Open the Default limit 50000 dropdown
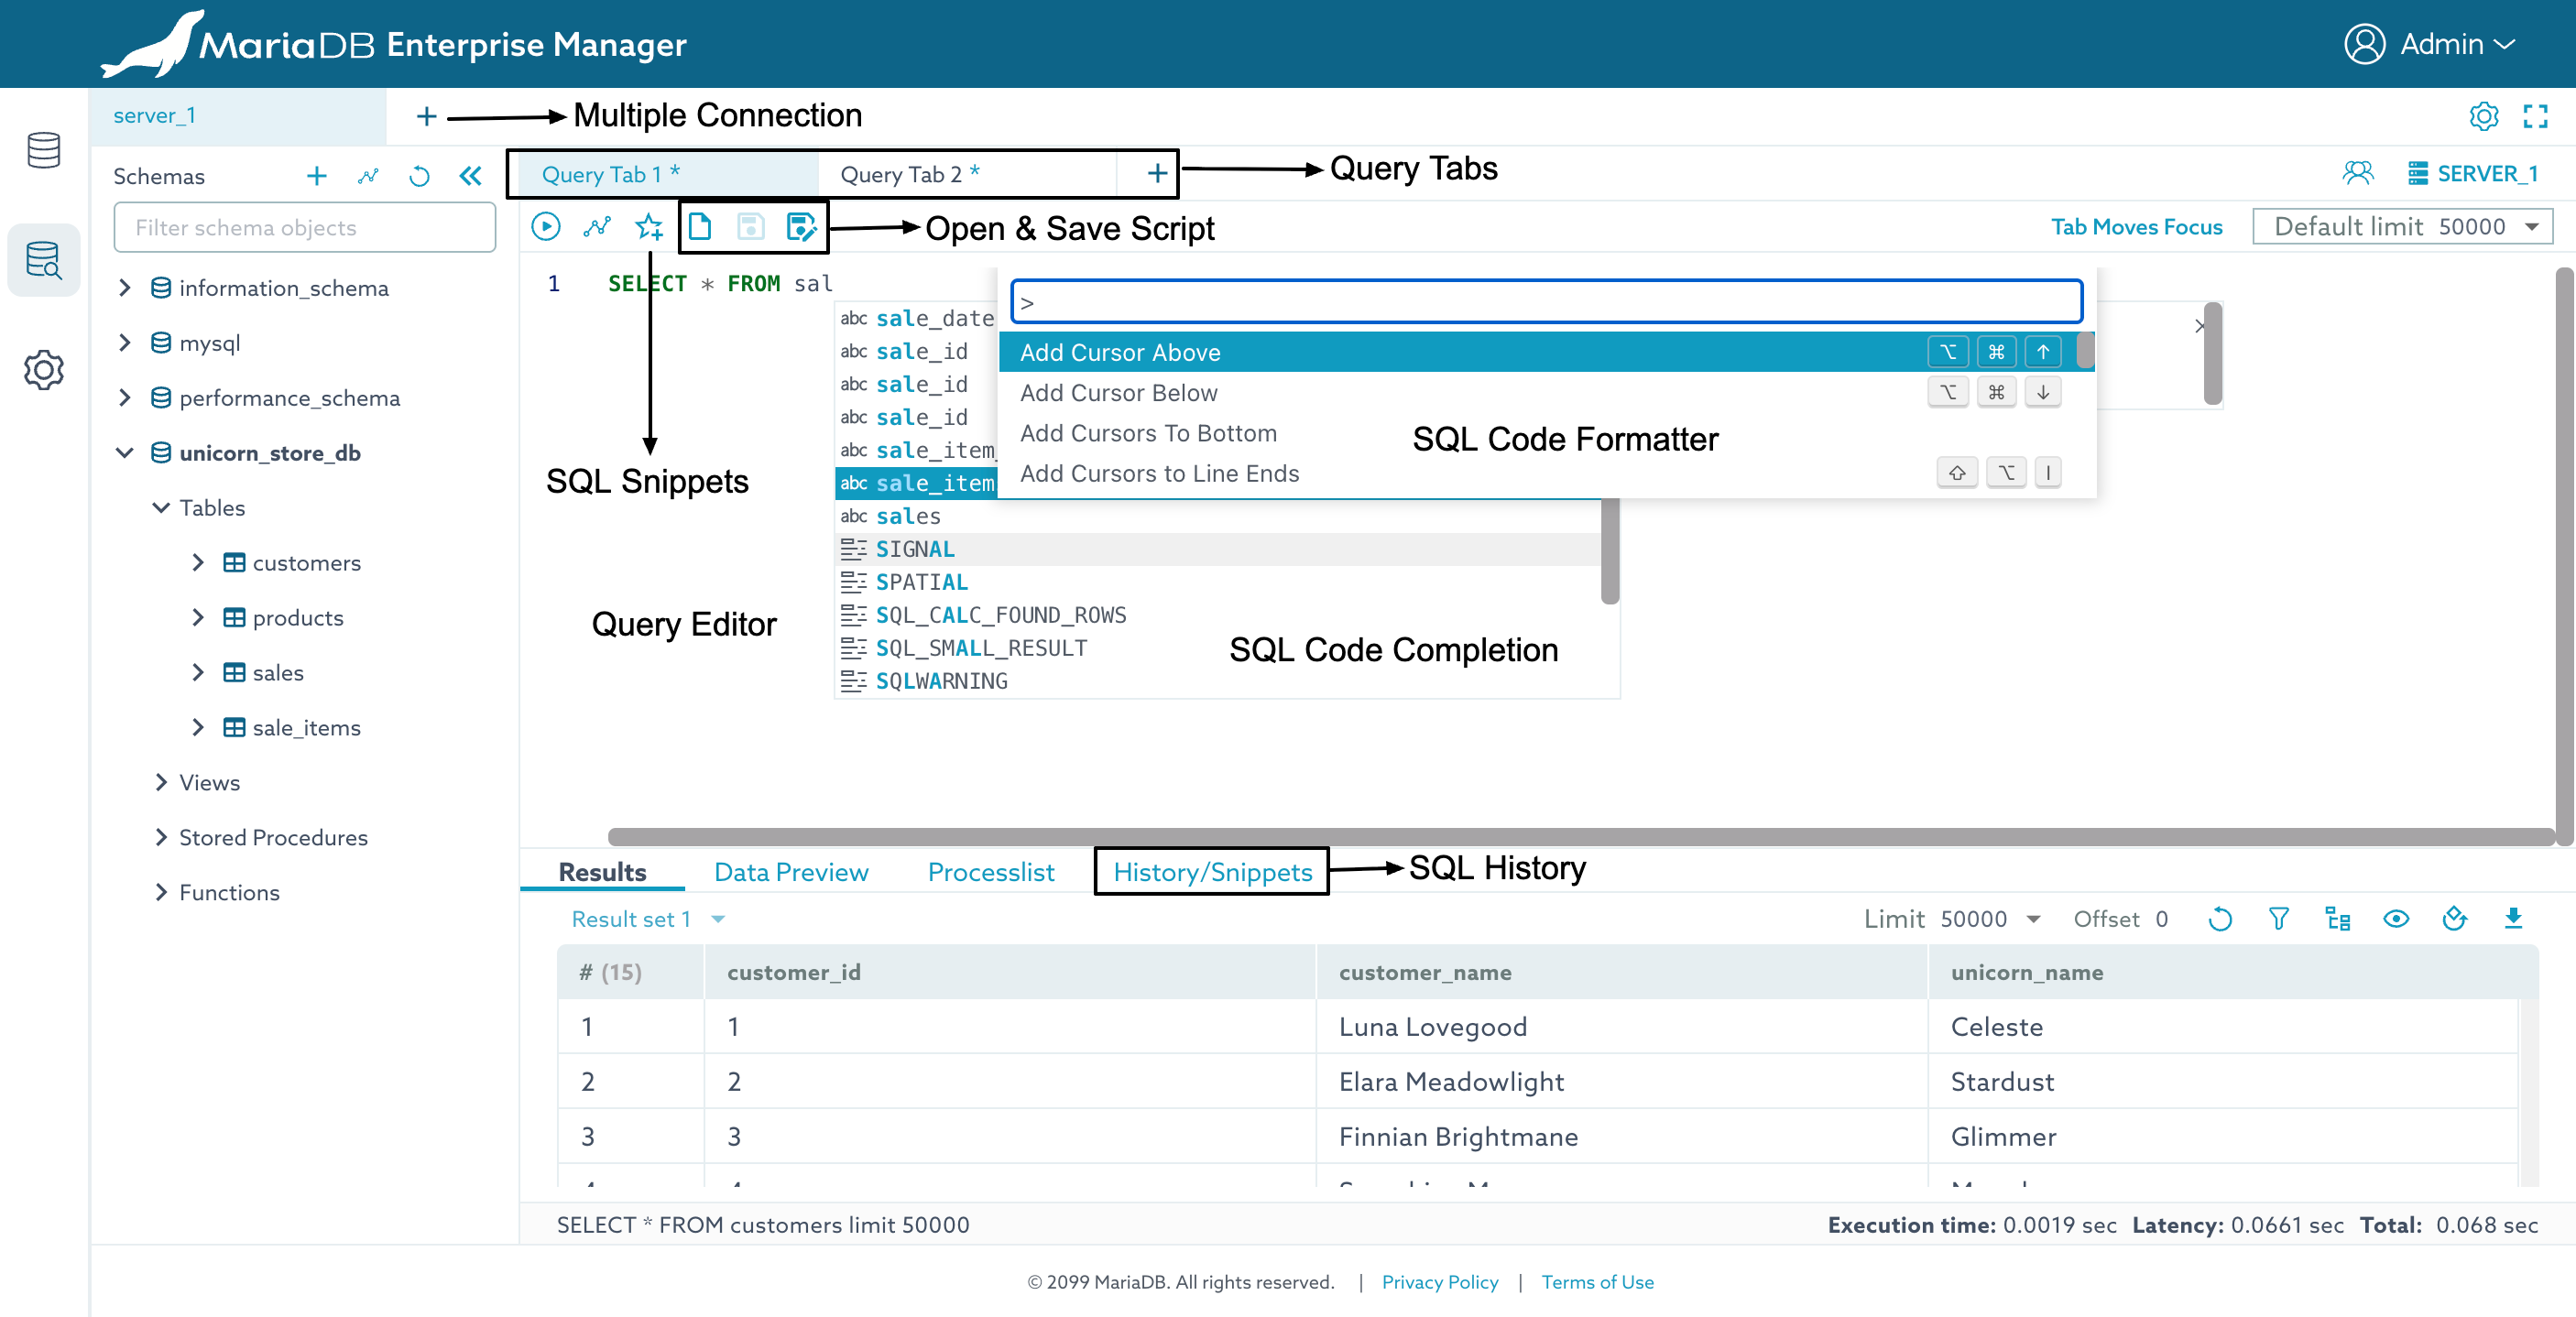2576x1317 pixels. (2402, 227)
